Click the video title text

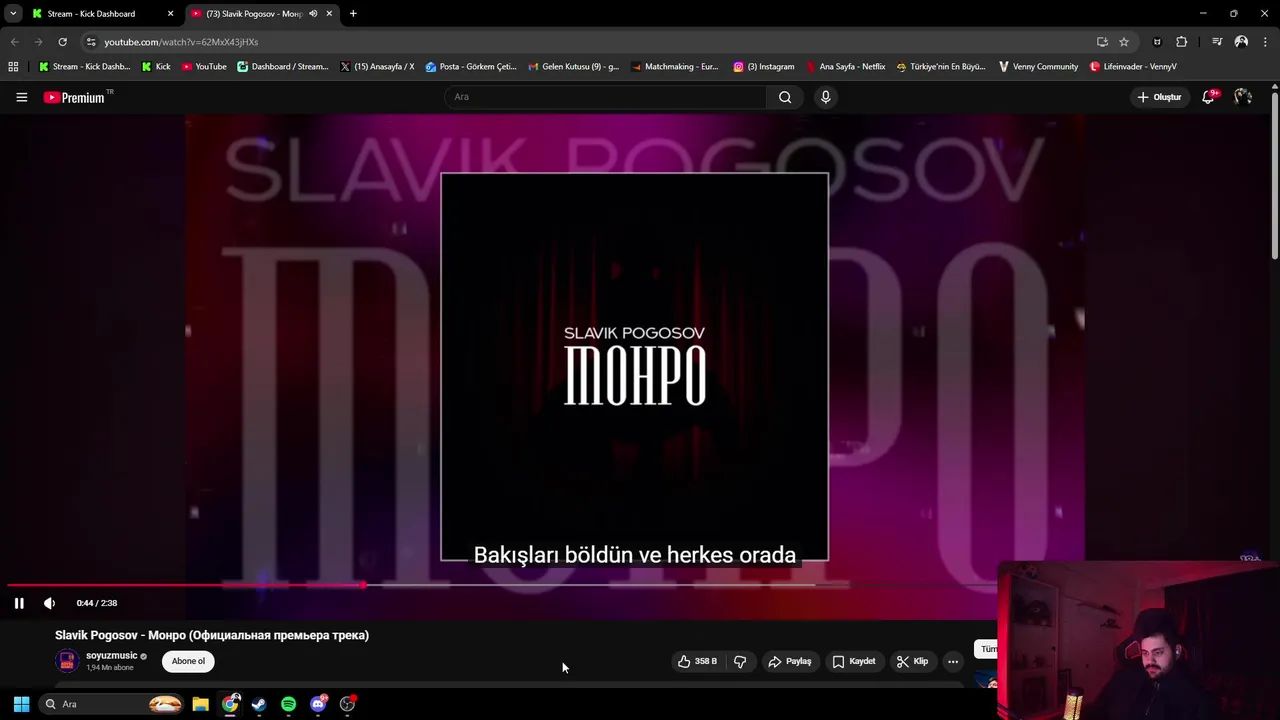tap(212, 635)
